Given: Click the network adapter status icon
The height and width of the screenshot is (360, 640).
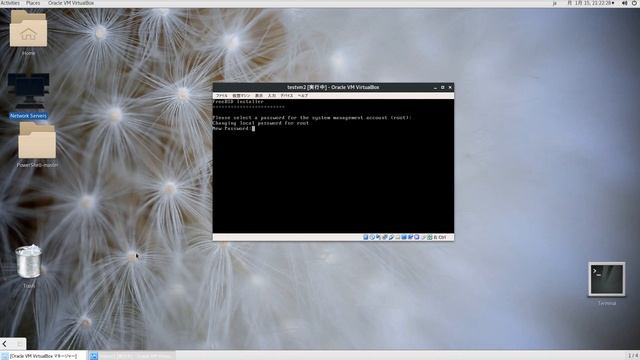Looking at the screenshot, I should [384, 237].
